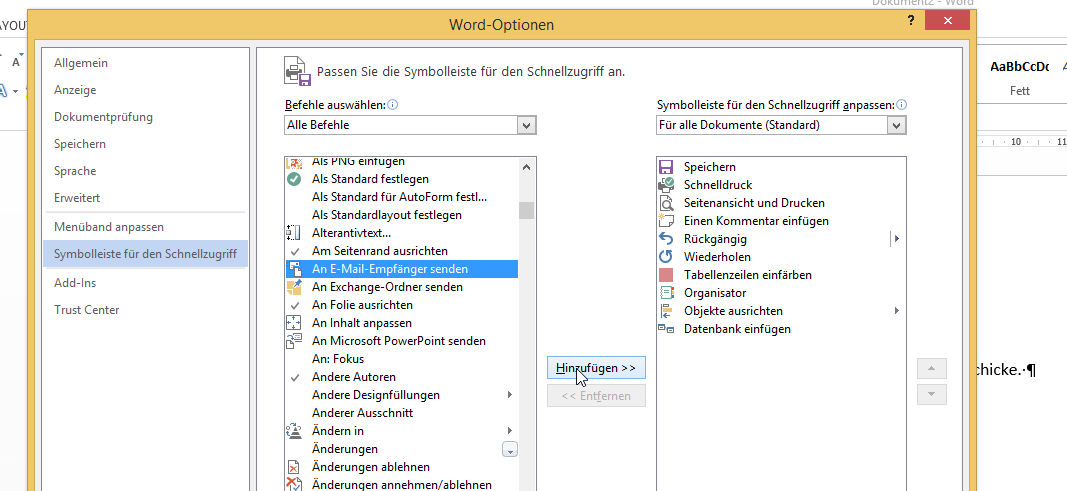Open the Sprache options page
Screen dimensions: 1067x491
coord(146,171)
